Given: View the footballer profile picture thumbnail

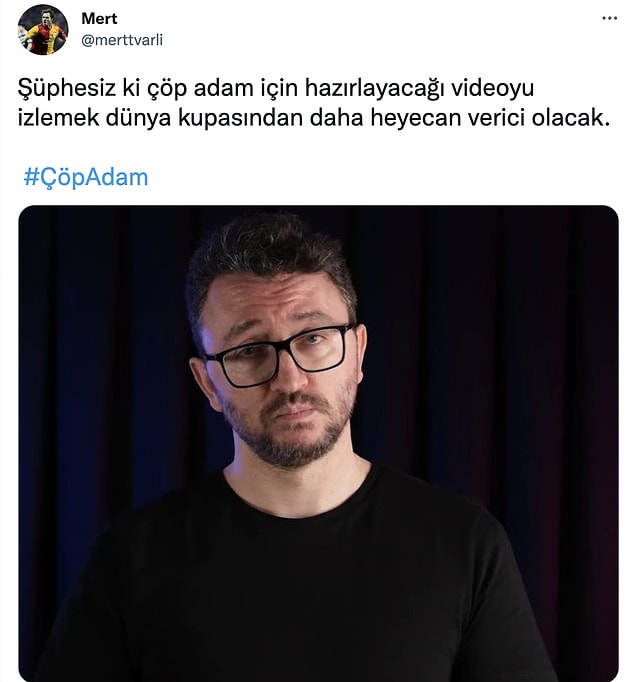Looking at the screenshot, I should (43, 30).
